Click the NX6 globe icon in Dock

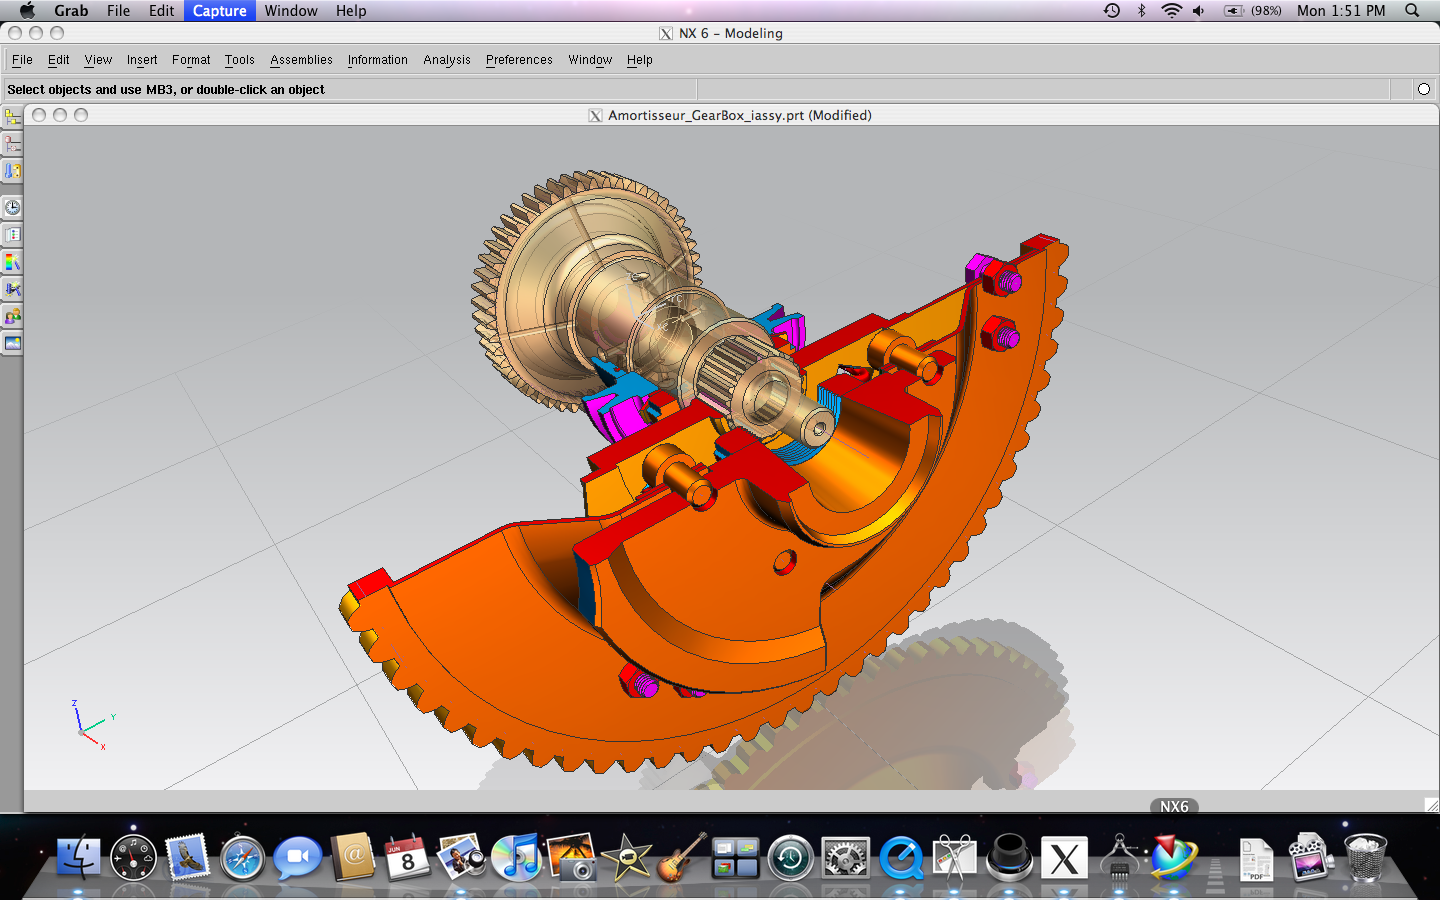click(x=1173, y=858)
